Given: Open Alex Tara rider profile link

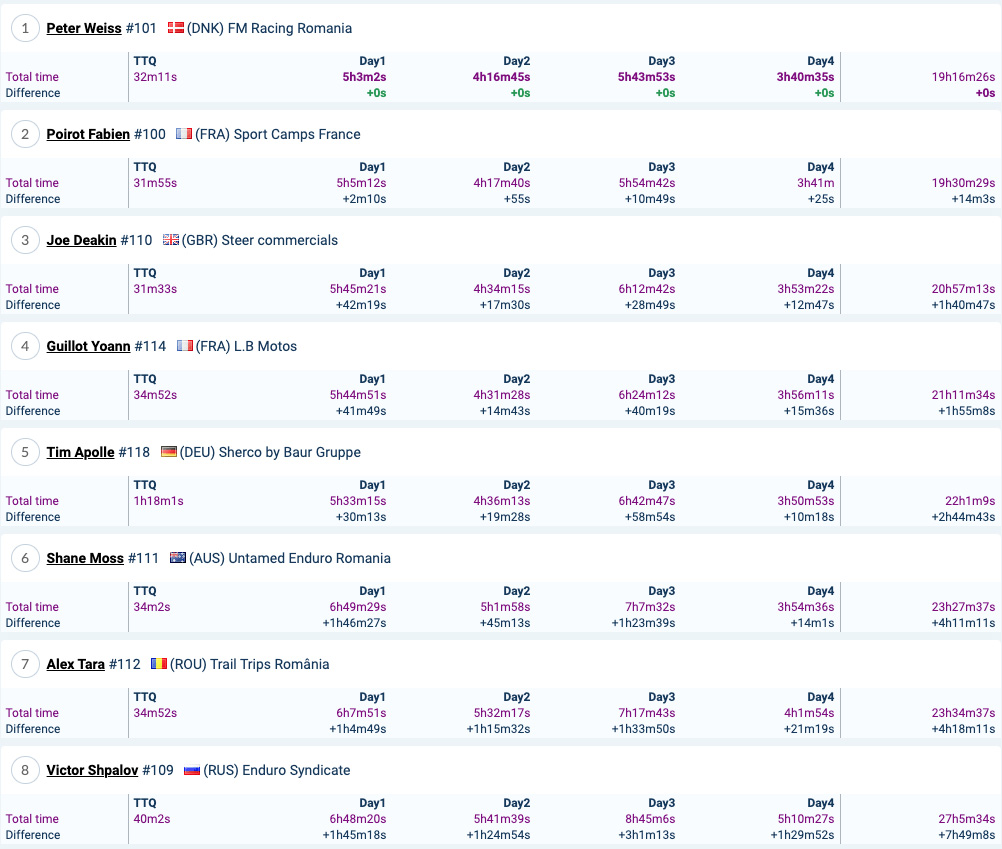Looking at the screenshot, I should [75, 664].
